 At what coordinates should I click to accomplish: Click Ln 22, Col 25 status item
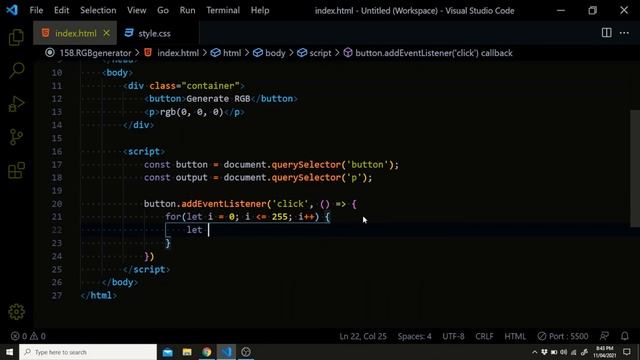[x=363, y=336]
